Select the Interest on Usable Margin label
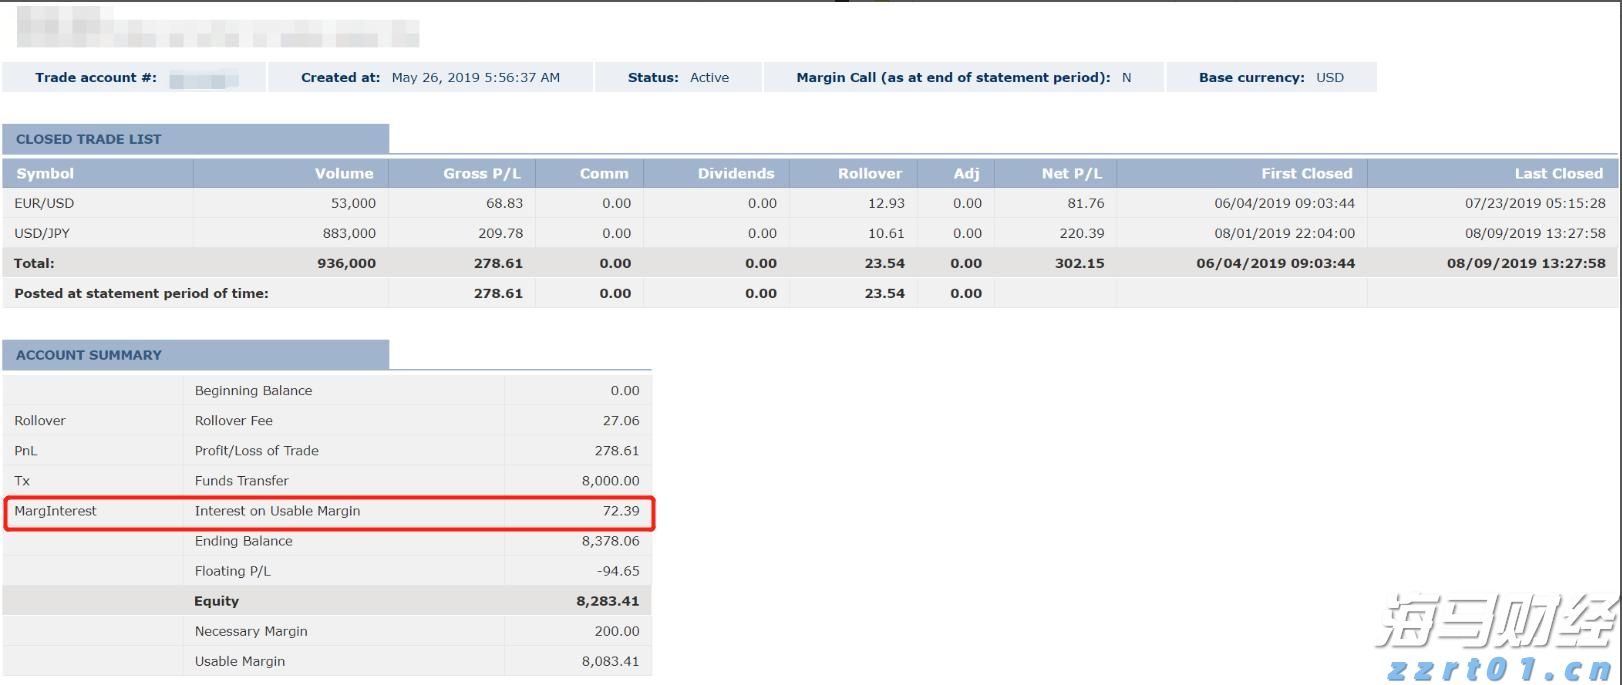The image size is (1622, 685). click(x=277, y=511)
